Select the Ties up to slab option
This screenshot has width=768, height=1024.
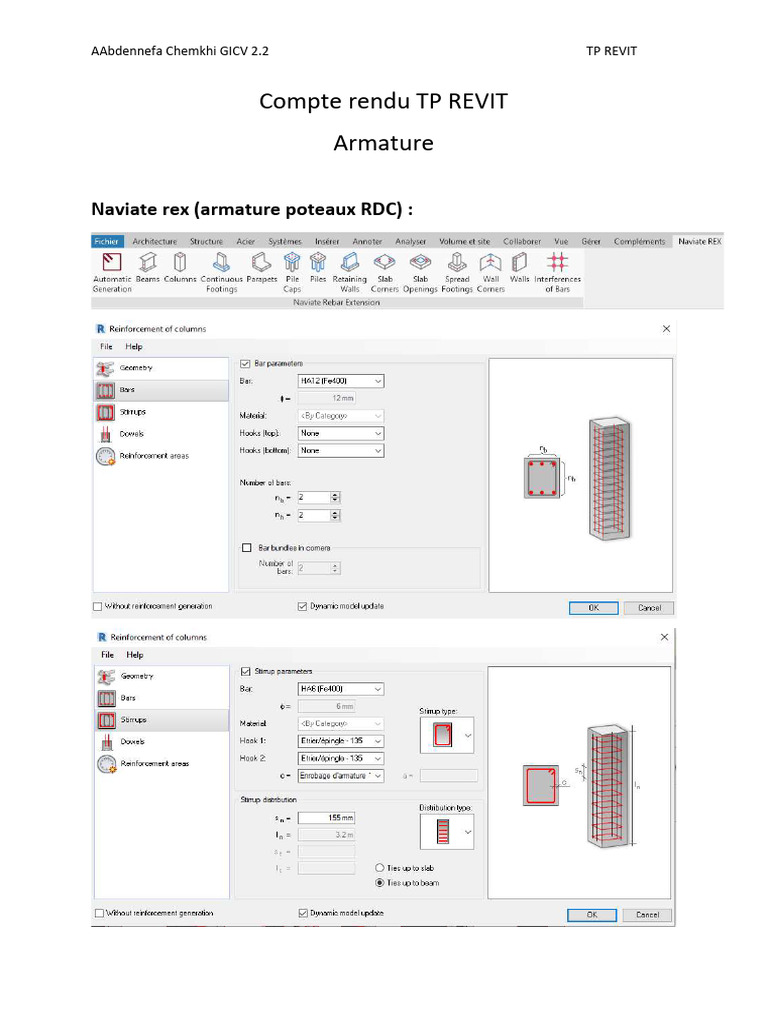click(379, 868)
